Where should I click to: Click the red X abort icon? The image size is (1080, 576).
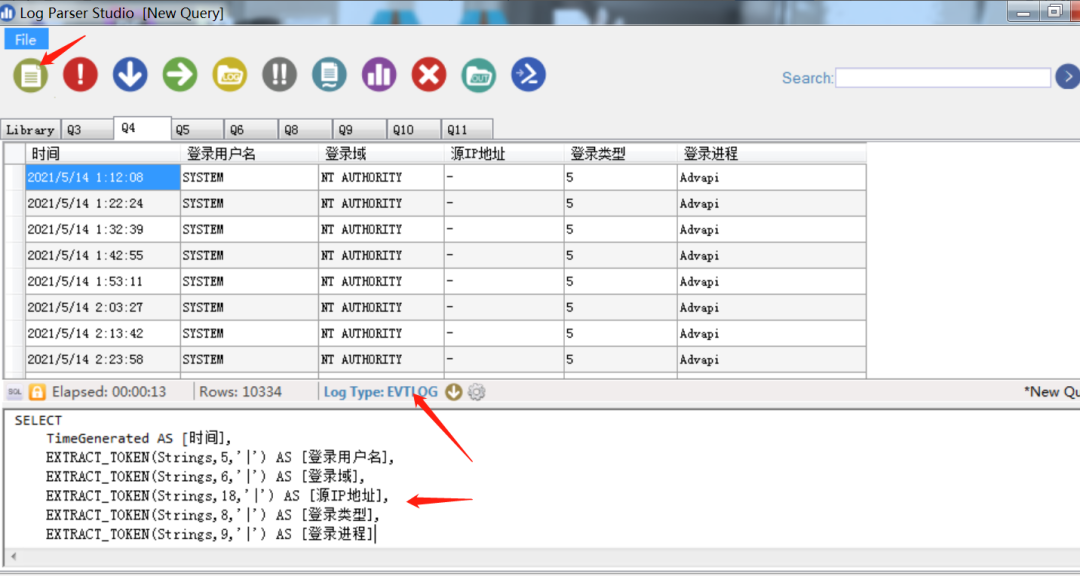pos(429,75)
